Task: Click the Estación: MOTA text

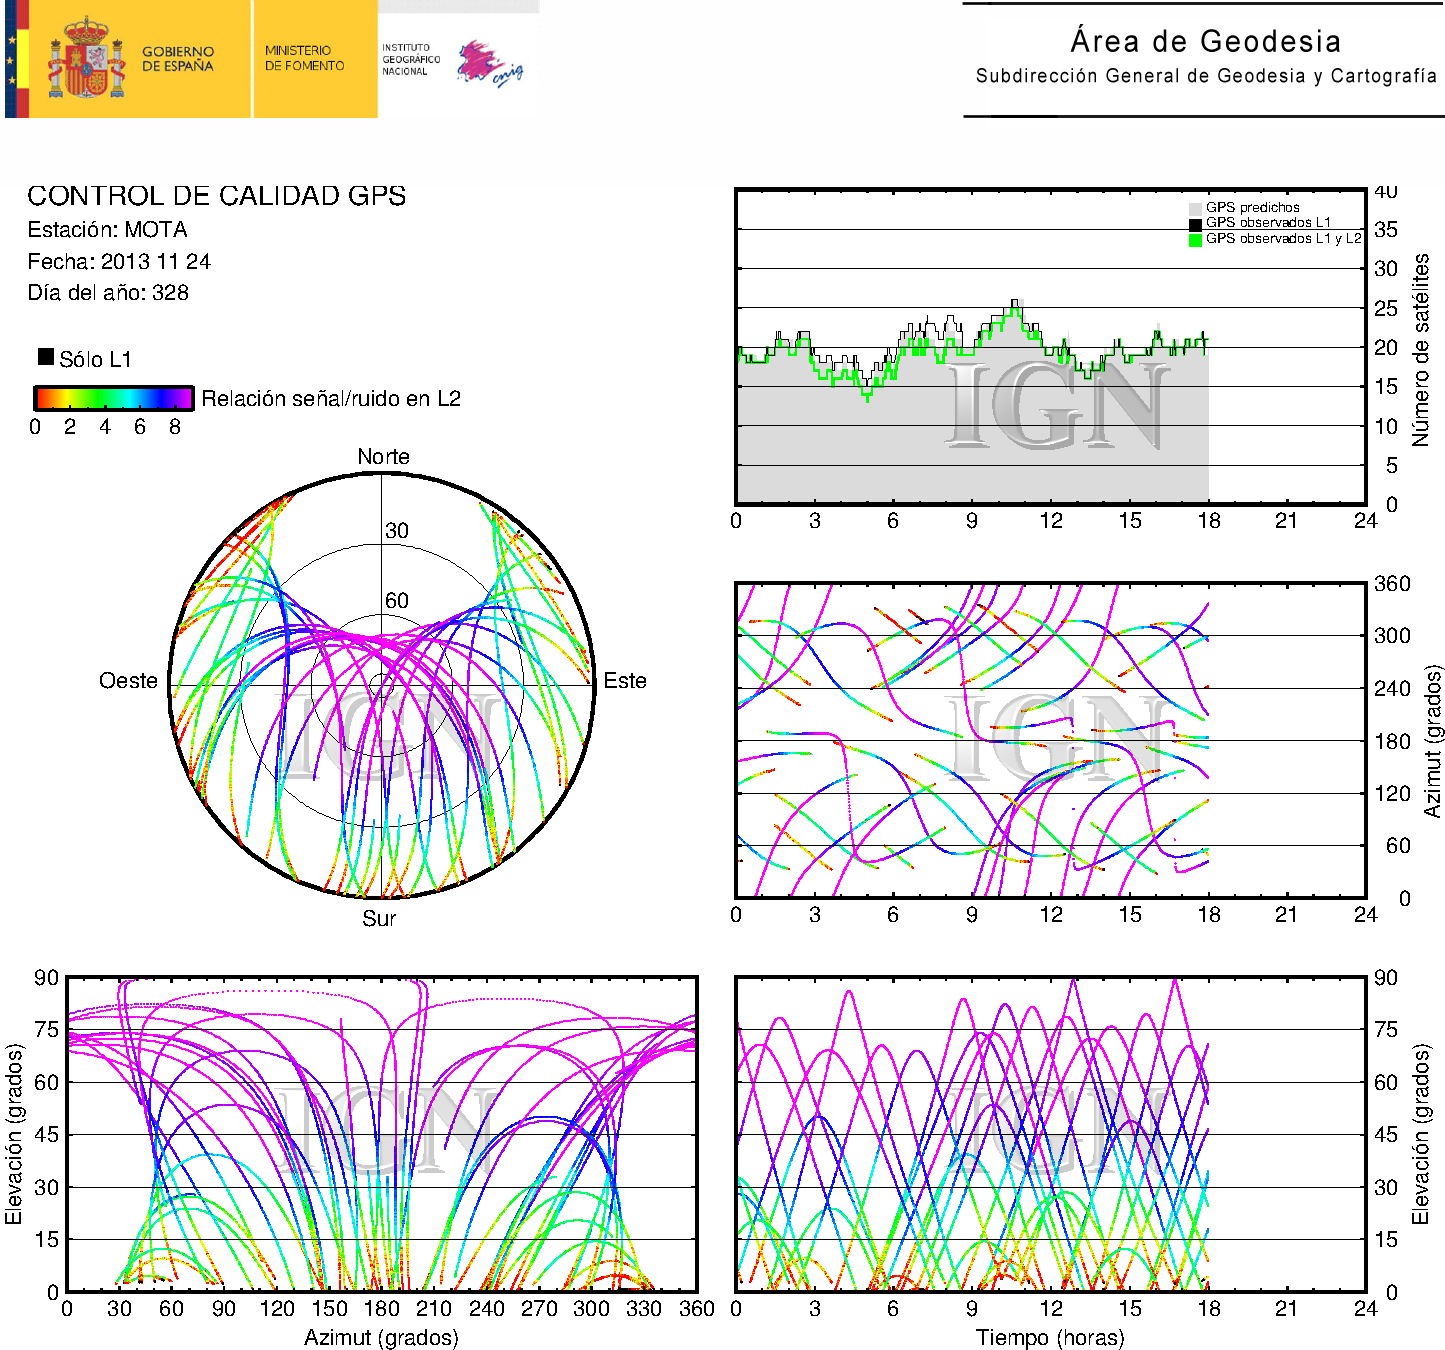Action: pos(107,230)
